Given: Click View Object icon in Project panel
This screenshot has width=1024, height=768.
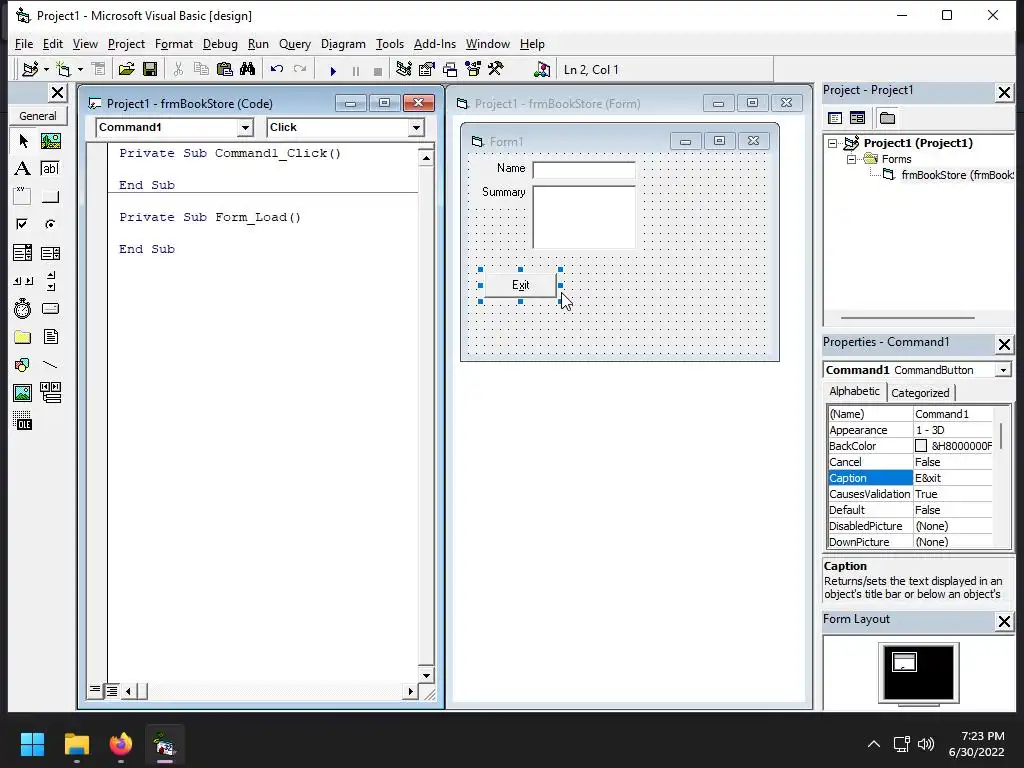Looking at the screenshot, I should pyautogui.click(x=857, y=118).
